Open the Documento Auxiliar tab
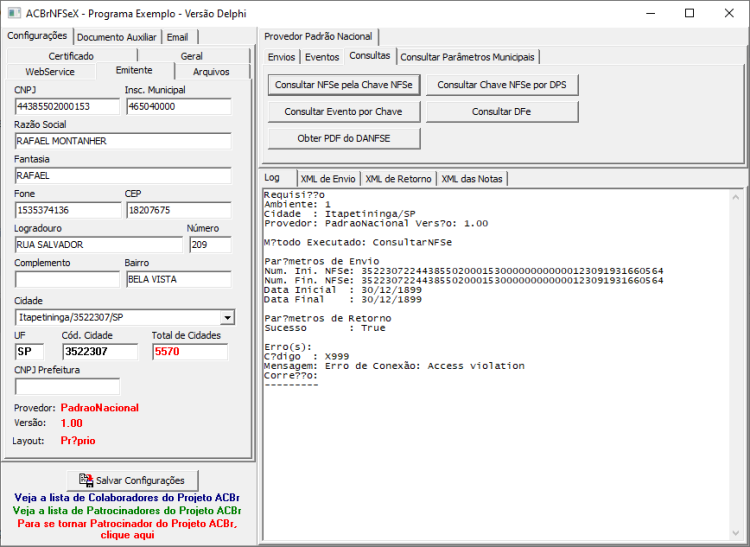Viewport: 750px width, 547px height. point(117,37)
